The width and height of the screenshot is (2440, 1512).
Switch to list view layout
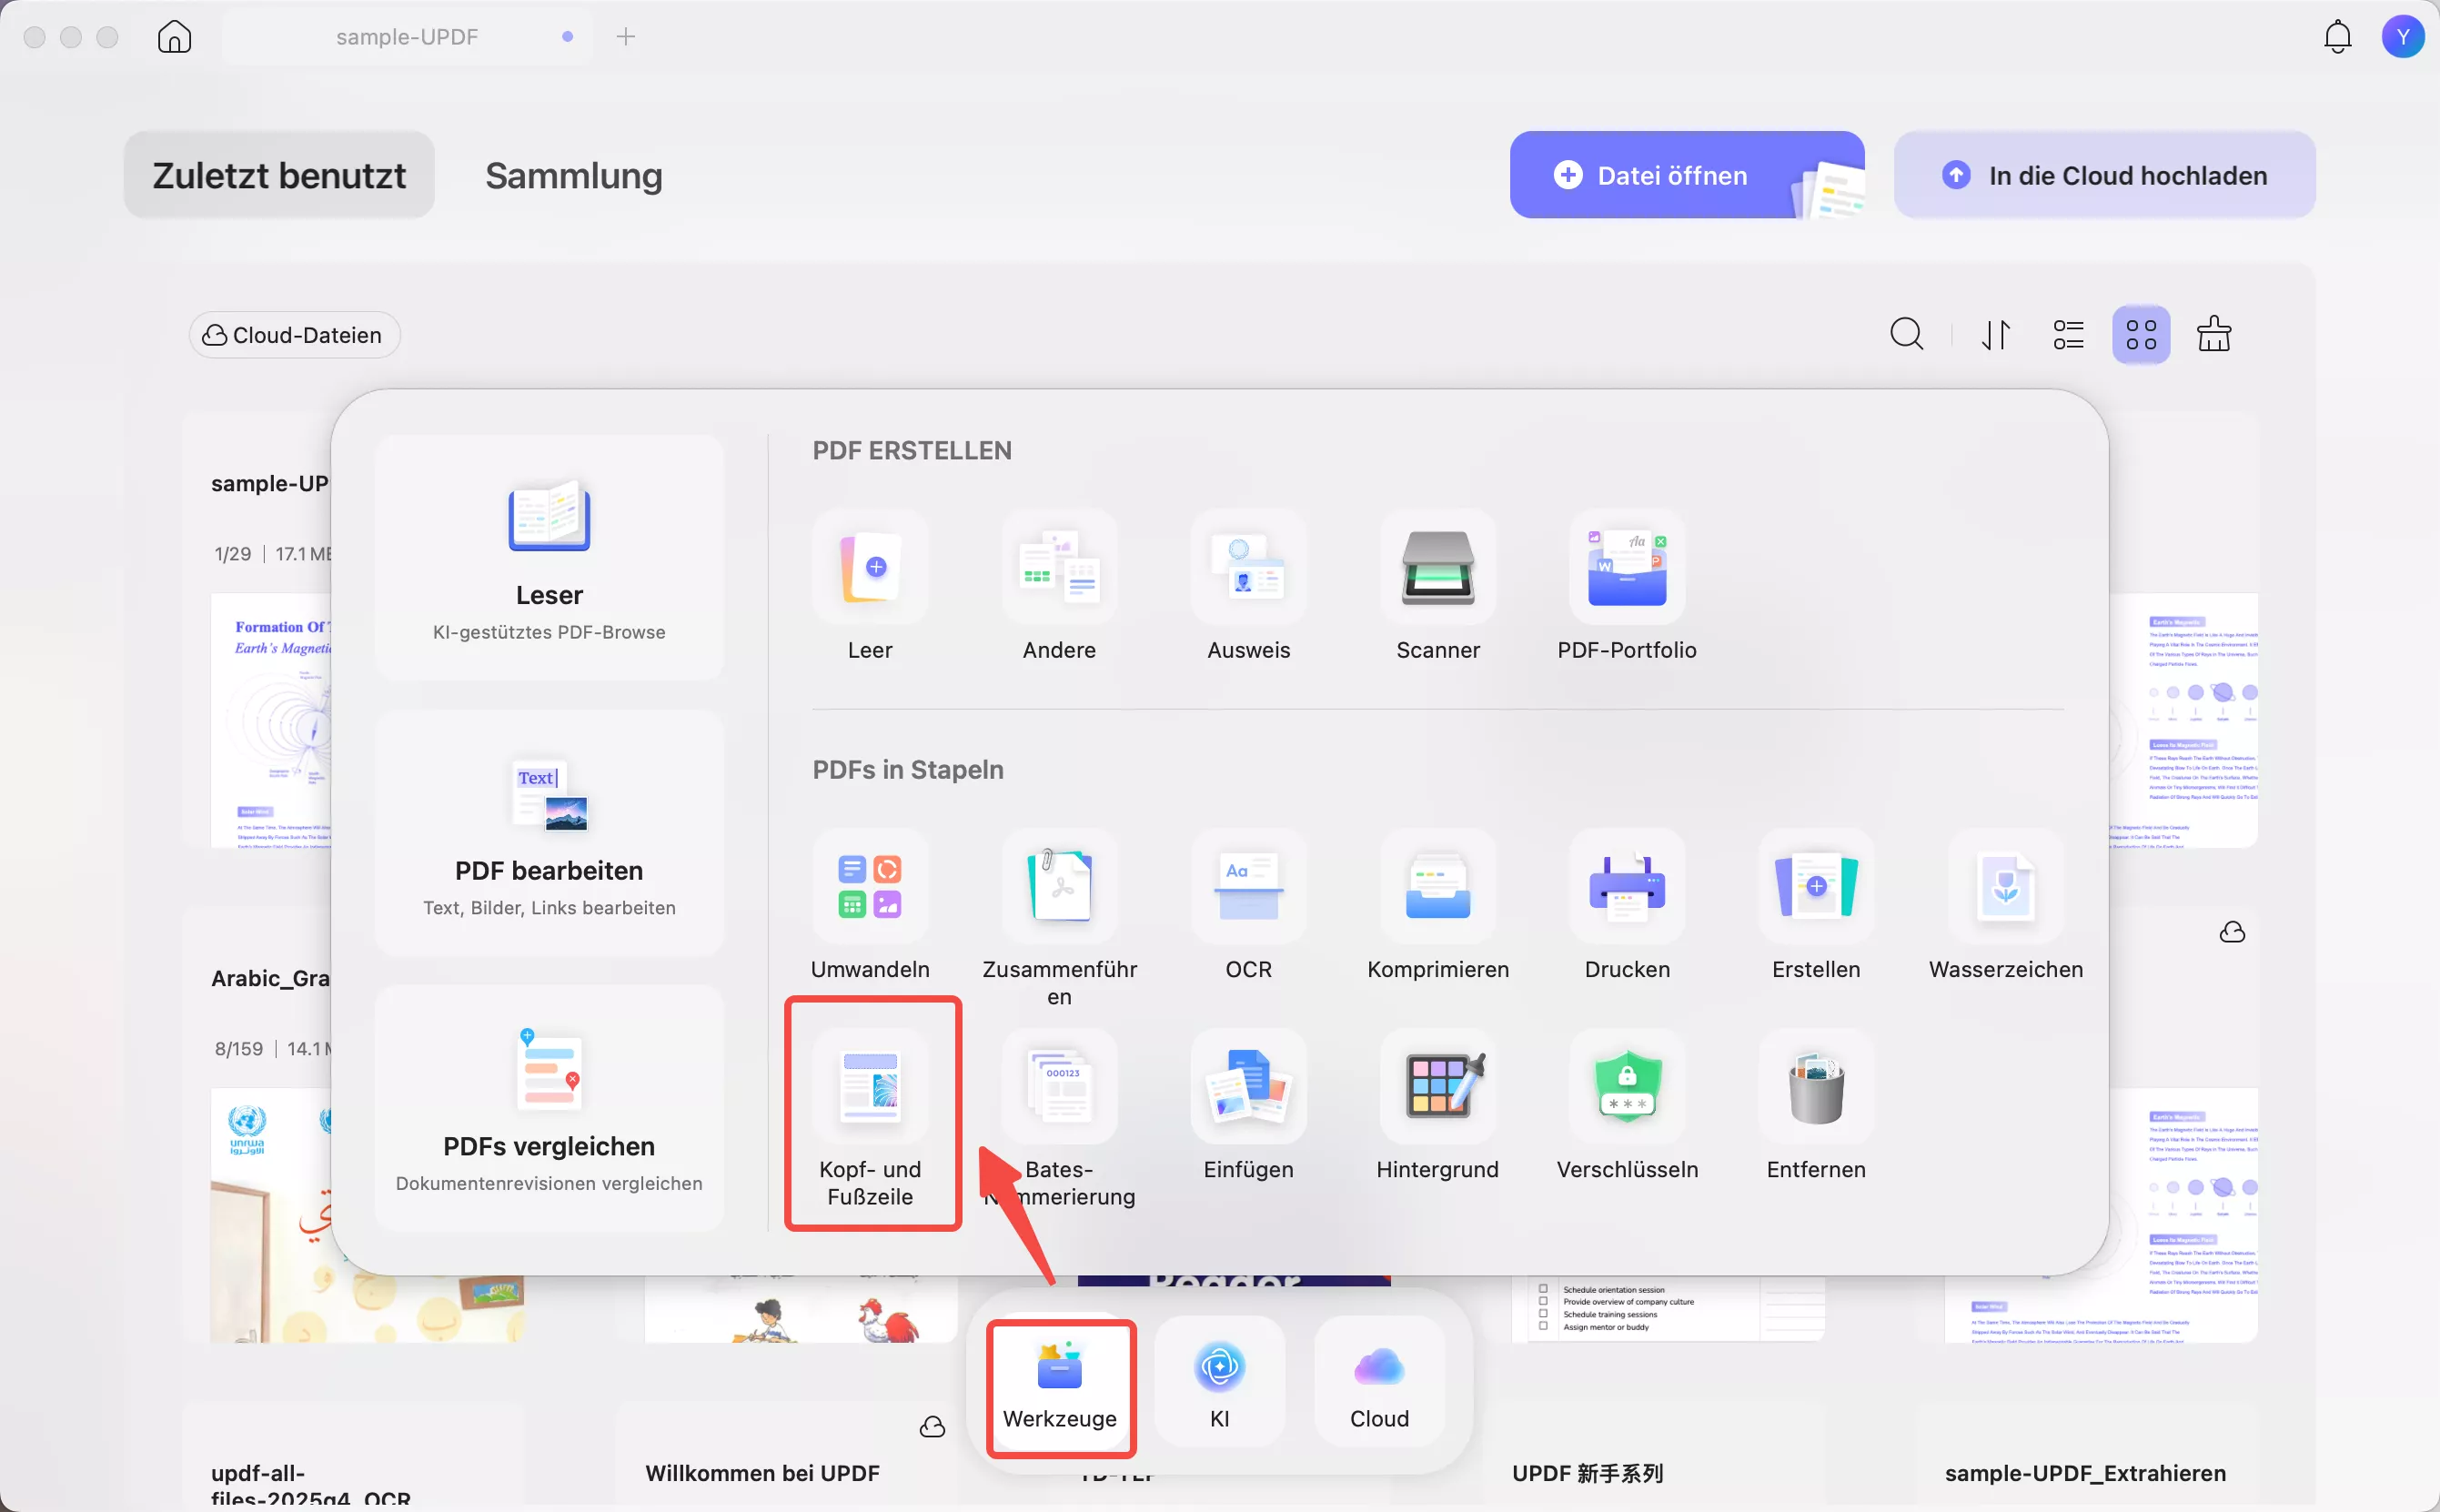[x=2068, y=335]
